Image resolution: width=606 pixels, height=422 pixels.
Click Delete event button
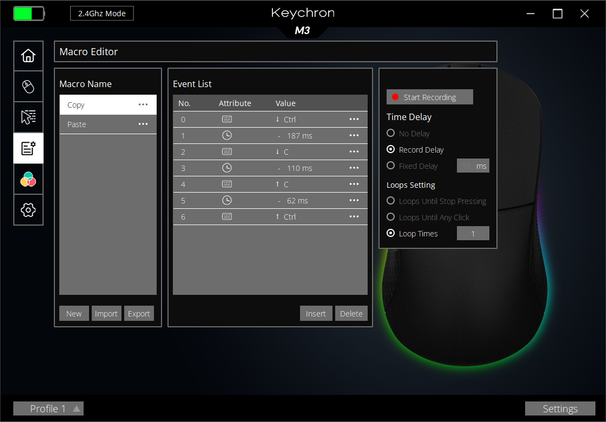(x=351, y=313)
